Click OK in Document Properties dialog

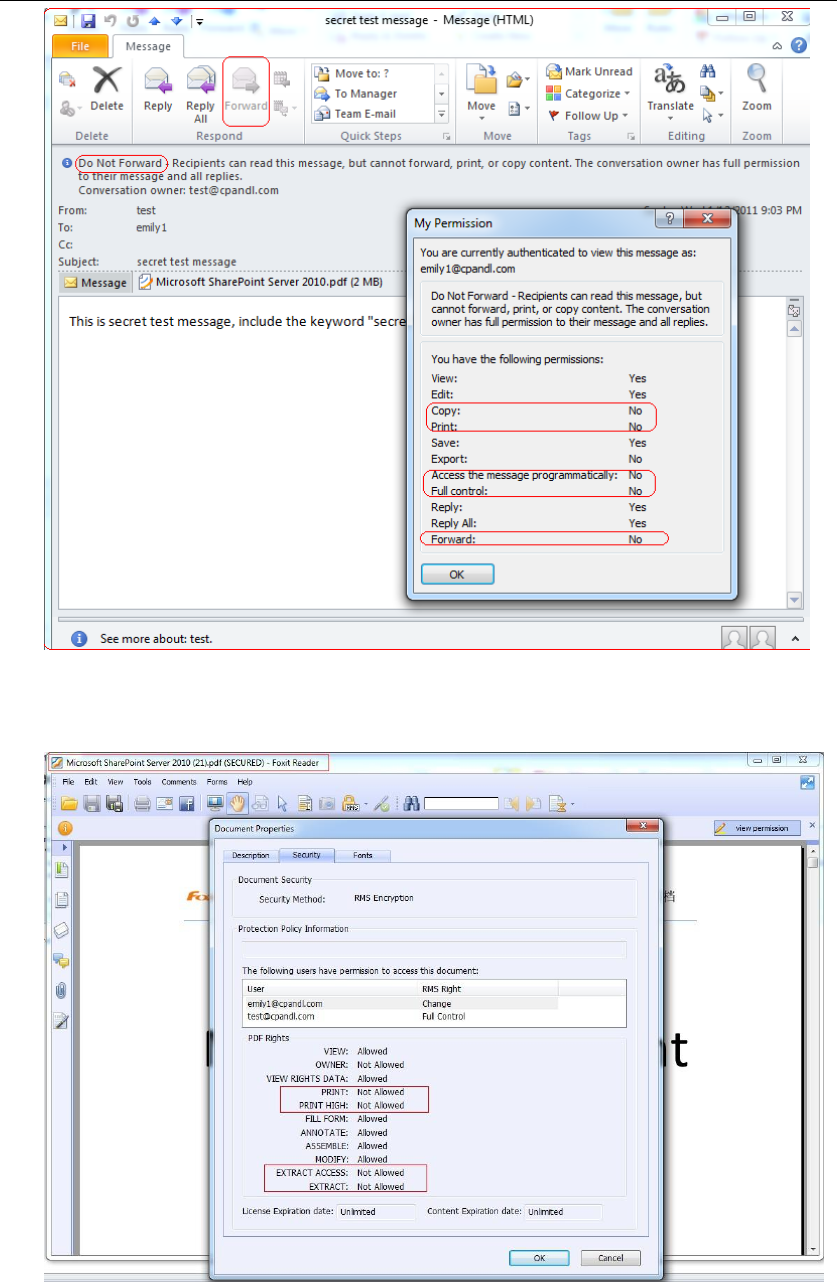tap(539, 1257)
